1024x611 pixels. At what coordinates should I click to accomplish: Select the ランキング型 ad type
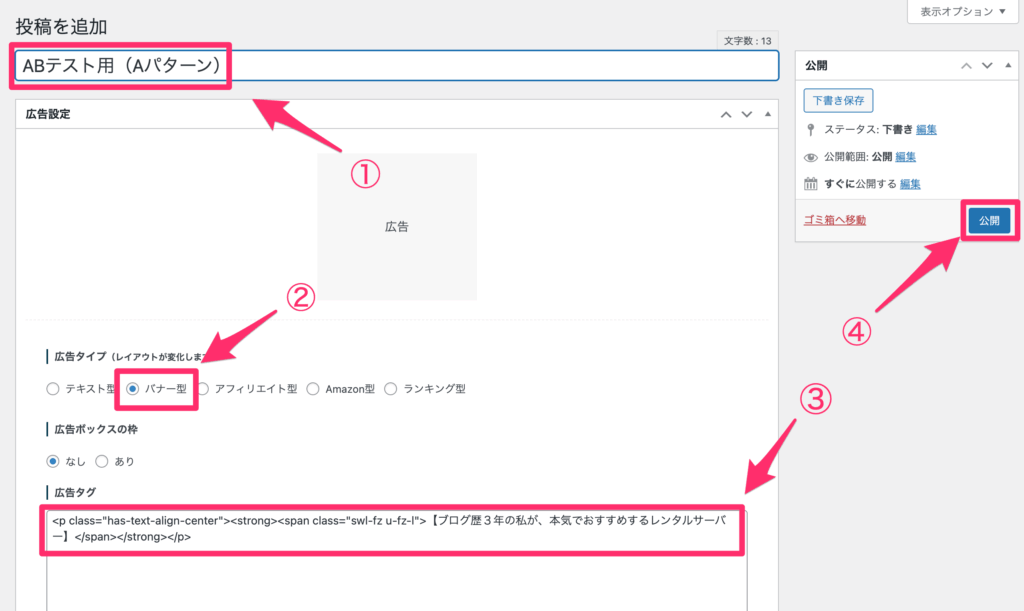[390, 388]
